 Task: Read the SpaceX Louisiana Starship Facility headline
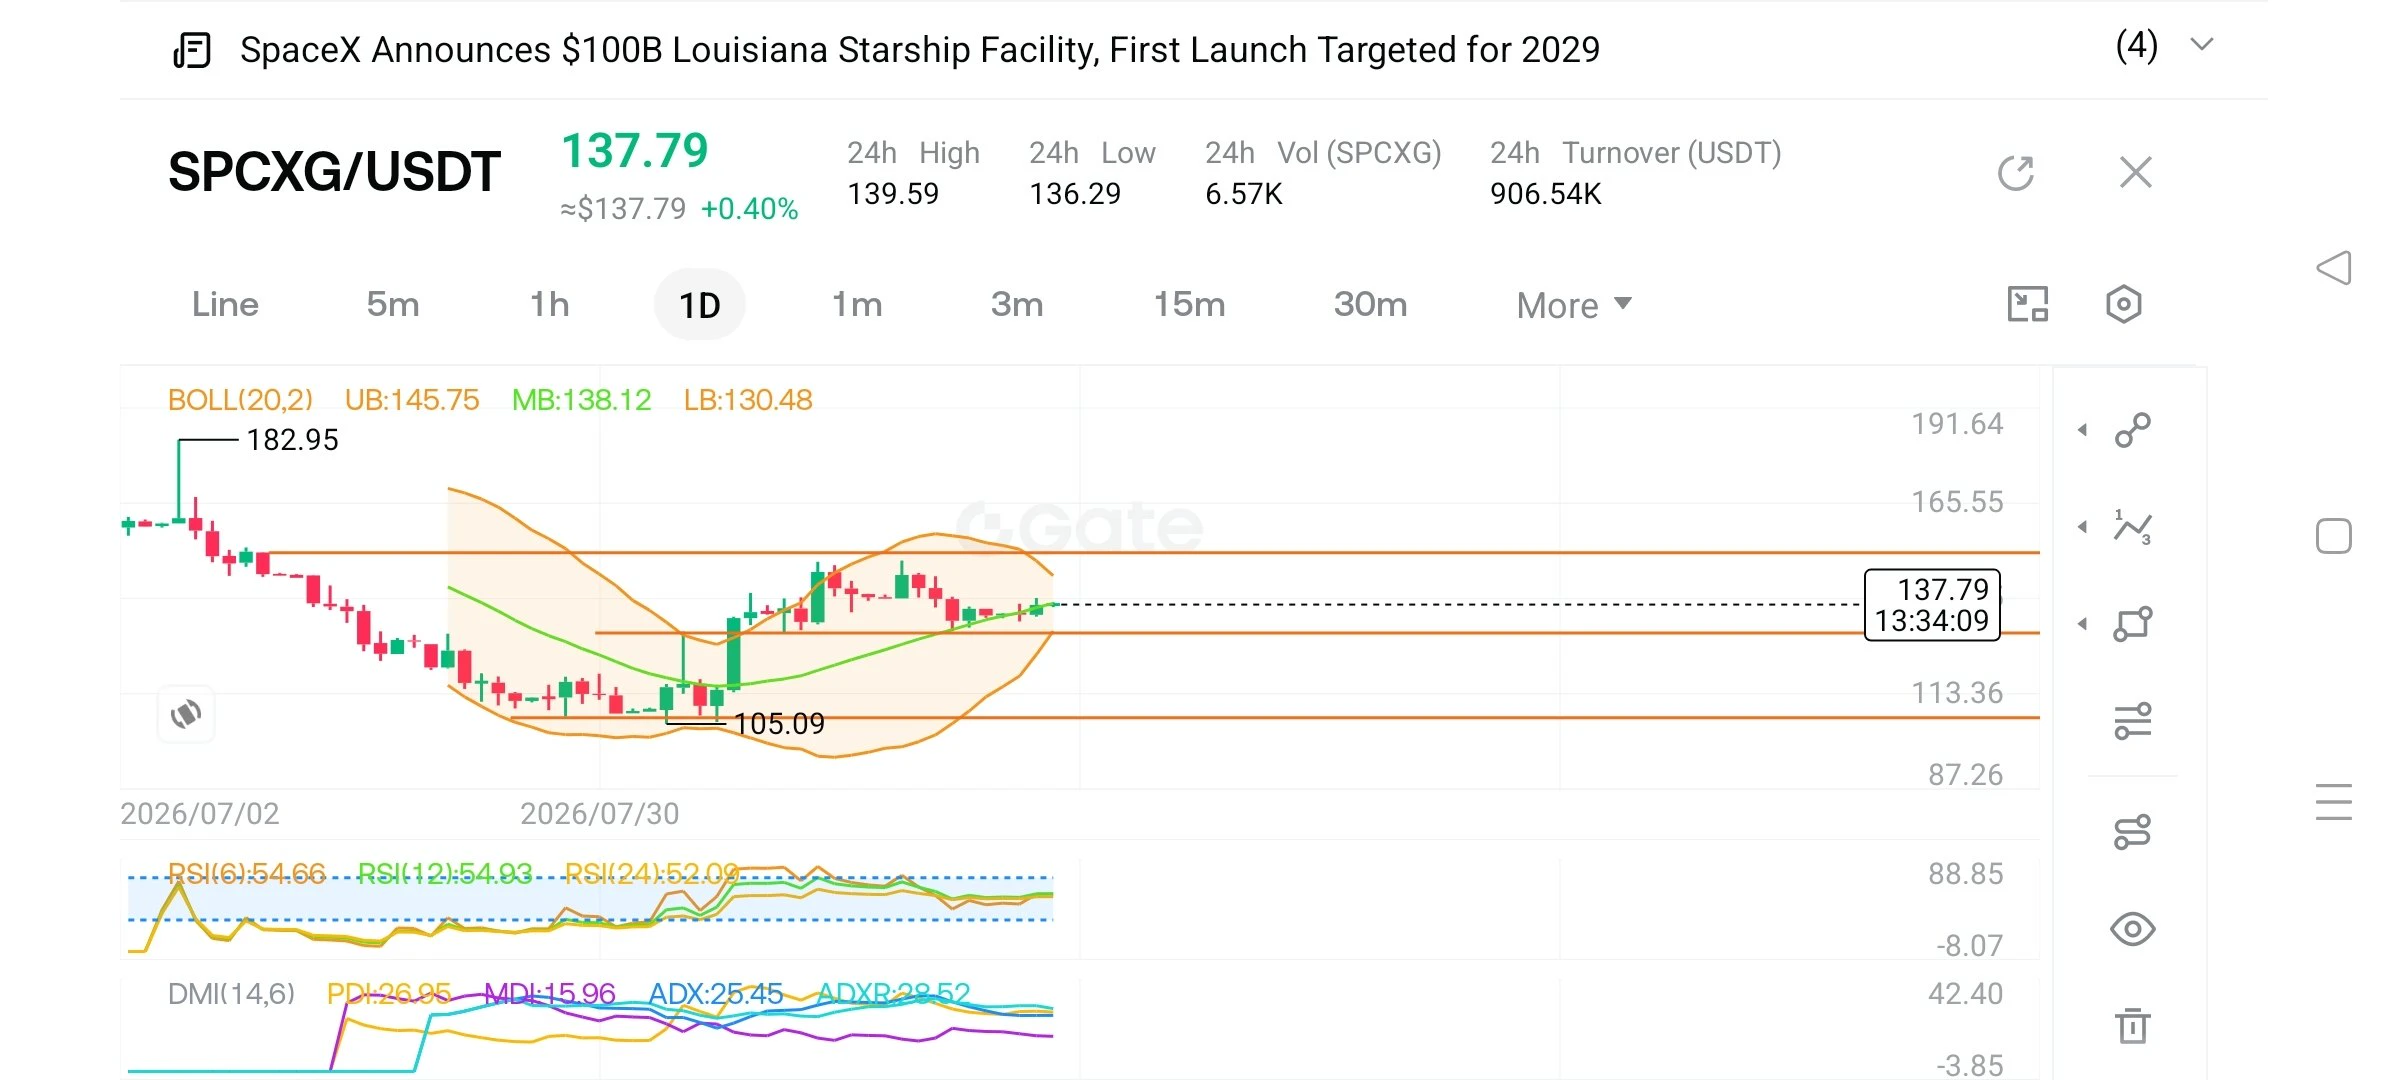[920, 50]
